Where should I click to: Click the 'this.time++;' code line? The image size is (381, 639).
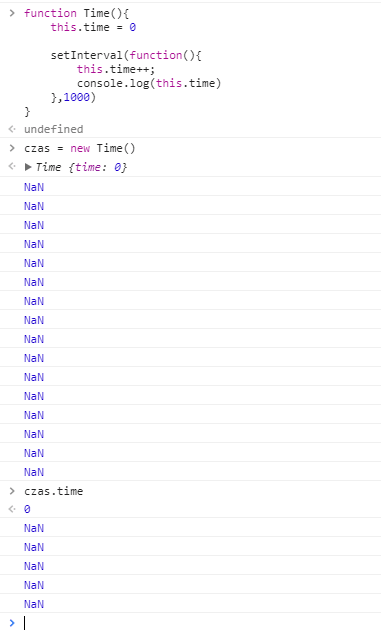pyautogui.click(x=116, y=69)
